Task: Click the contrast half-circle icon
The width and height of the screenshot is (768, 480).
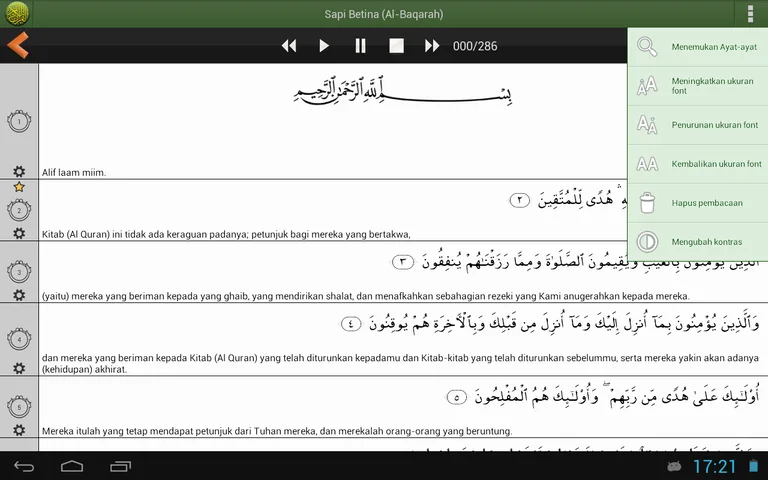Action: 647,242
